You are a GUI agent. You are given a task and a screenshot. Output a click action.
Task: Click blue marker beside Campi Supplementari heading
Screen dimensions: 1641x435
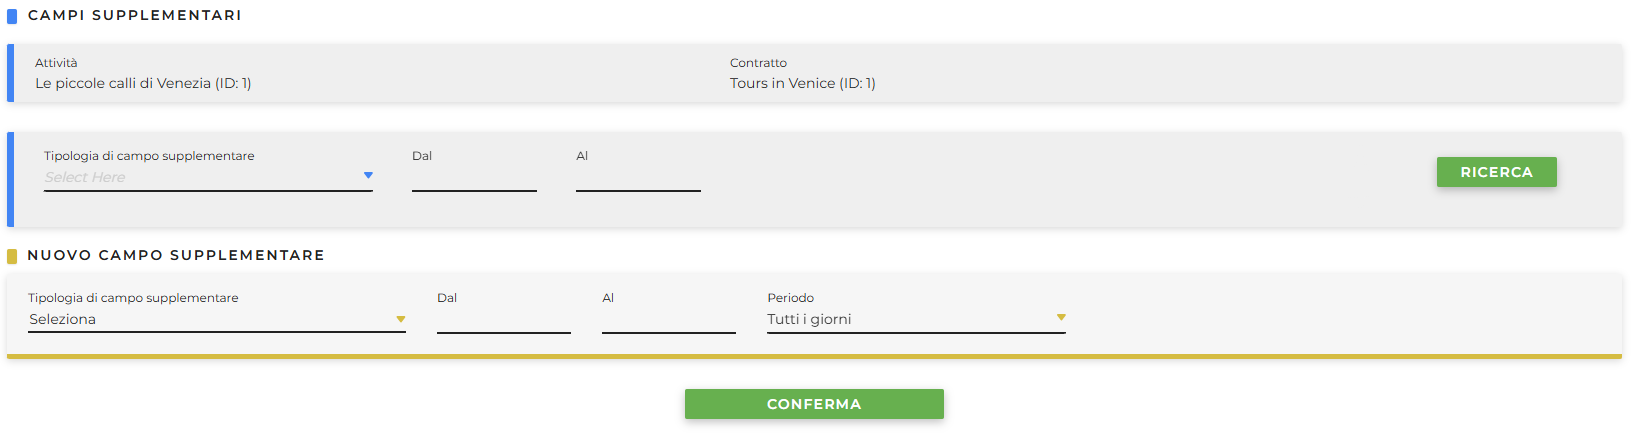(12, 16)
